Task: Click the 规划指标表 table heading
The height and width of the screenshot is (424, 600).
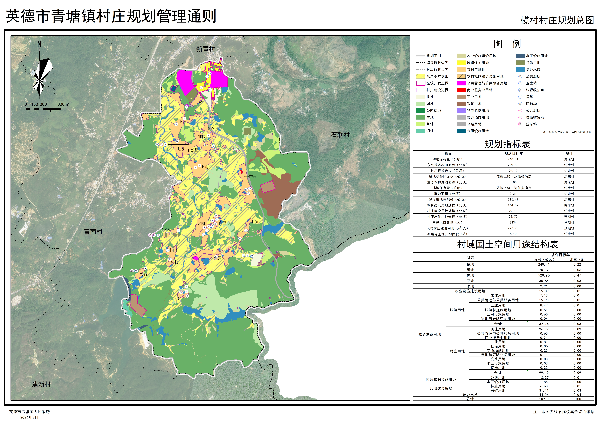Action: pyautogui.click(x=507, y=144)
